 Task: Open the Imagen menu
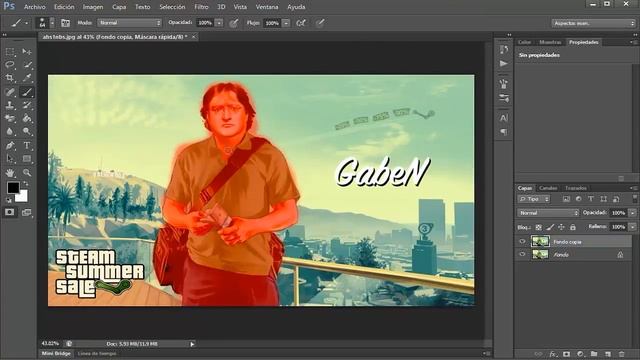click(93, 7)
